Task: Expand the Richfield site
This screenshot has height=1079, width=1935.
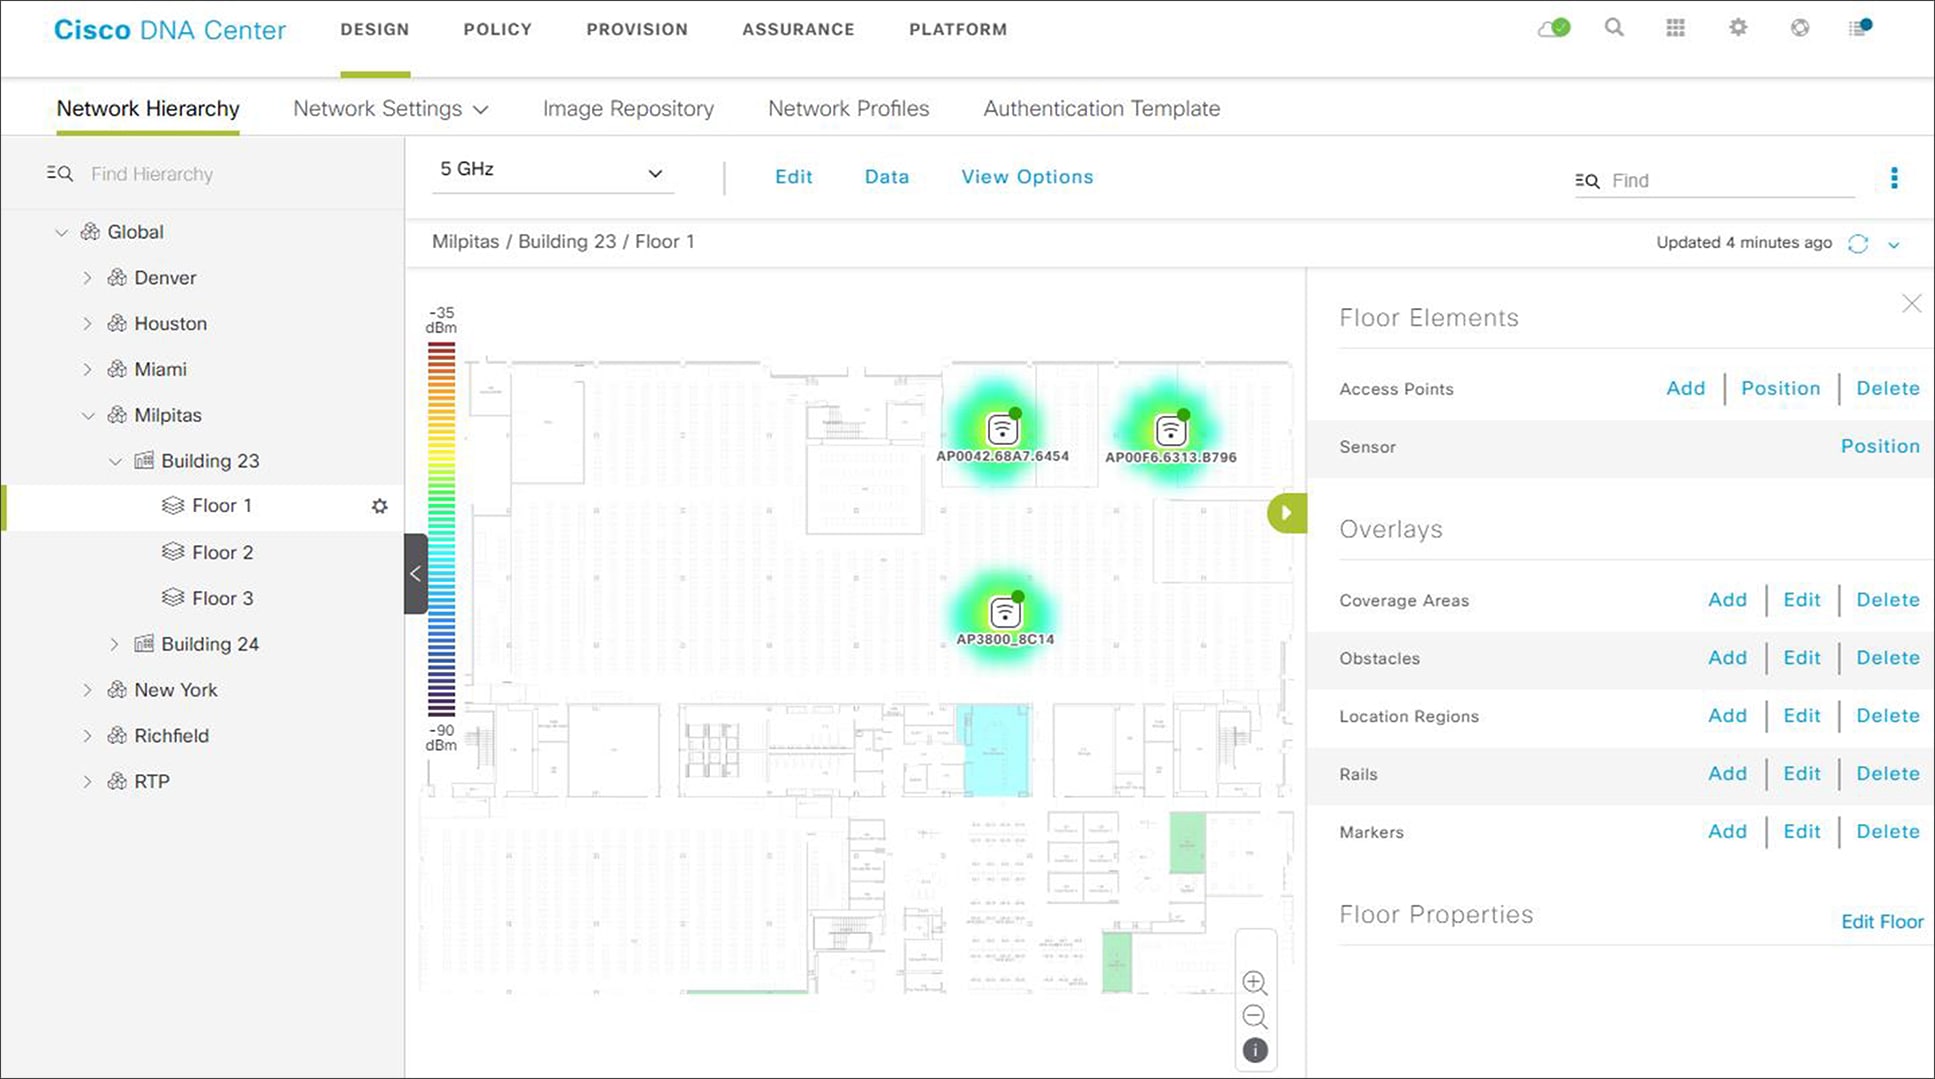Action: [87, 736]
